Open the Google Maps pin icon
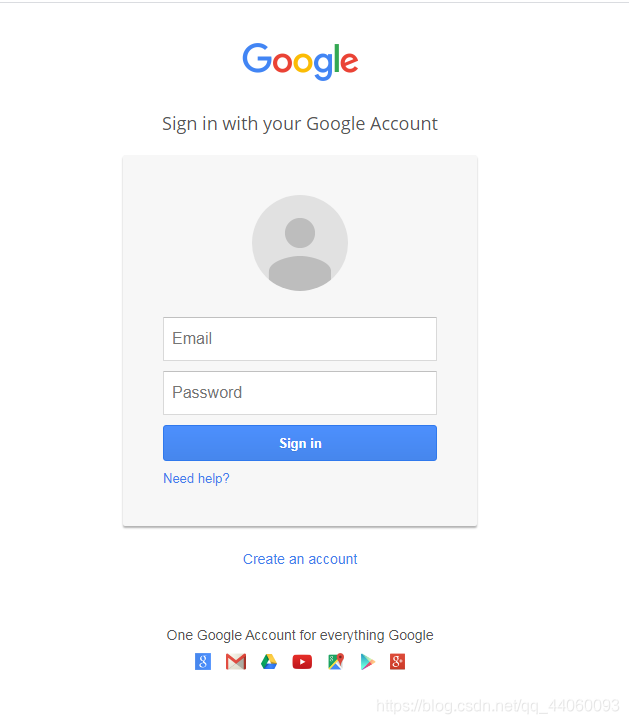Screen dimensions: 629x724 click(x=336, y=662)
